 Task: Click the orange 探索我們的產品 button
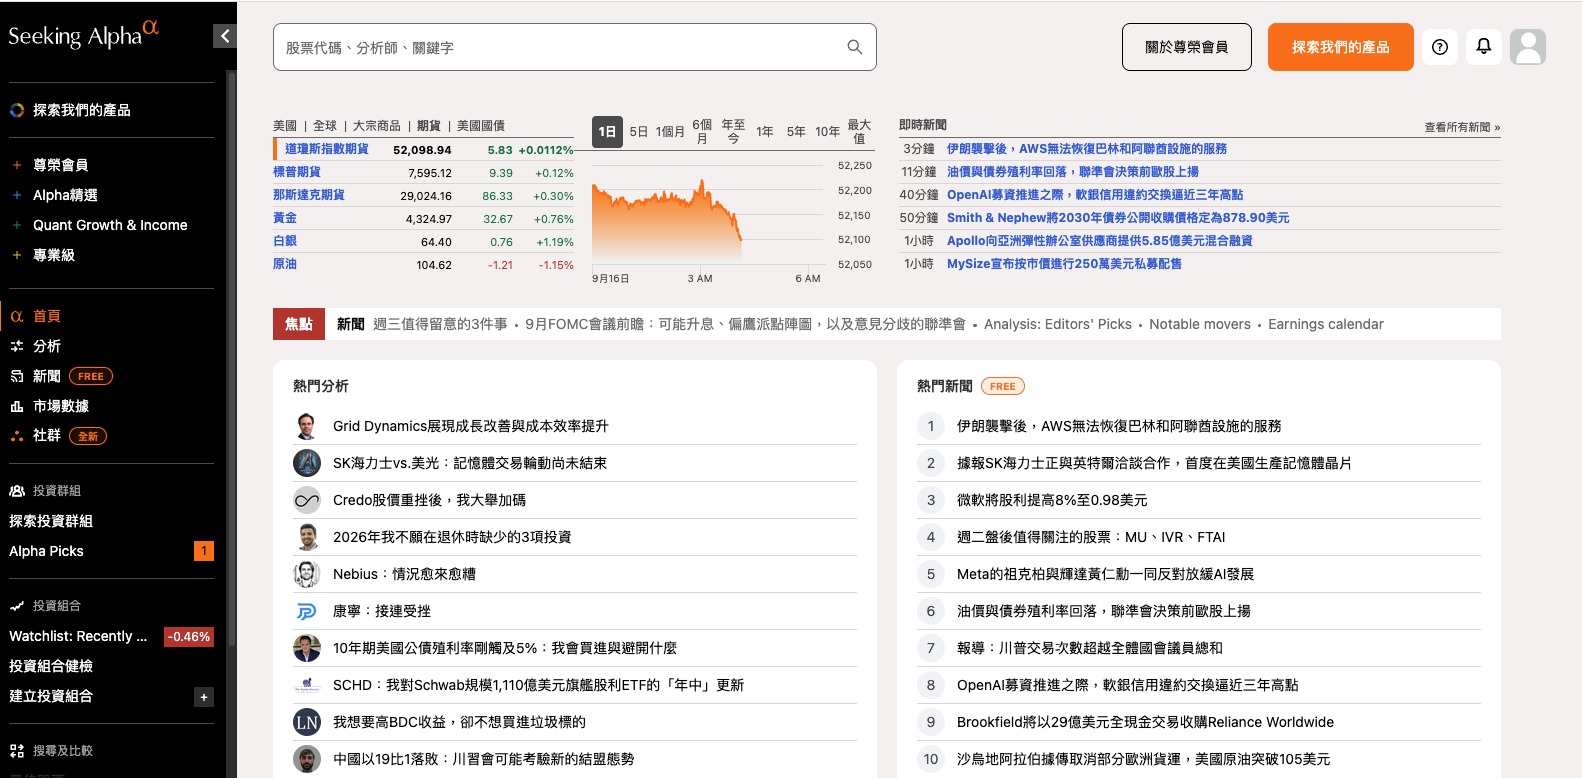(1341, 47)
